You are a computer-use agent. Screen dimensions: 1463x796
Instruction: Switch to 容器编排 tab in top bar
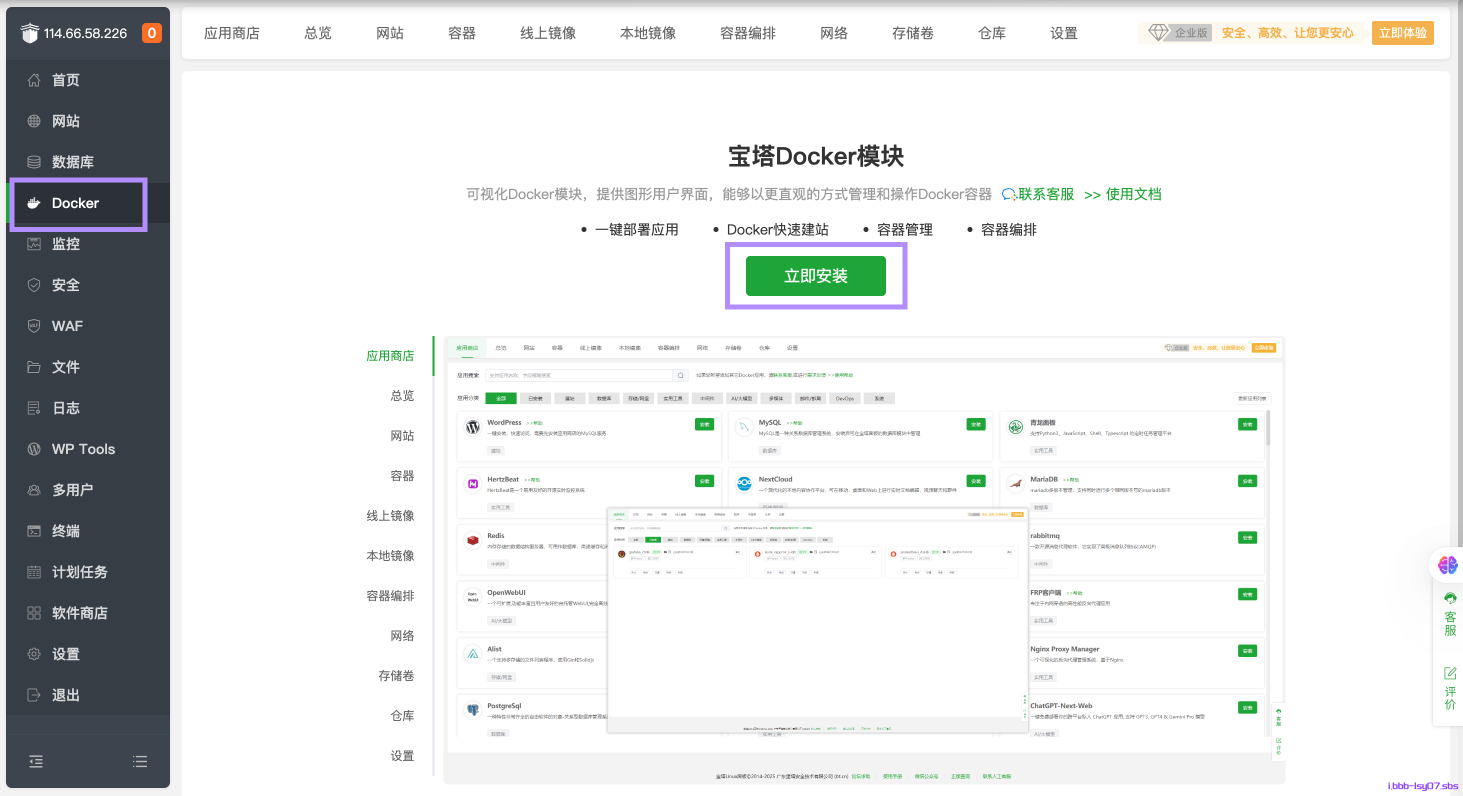748,33
